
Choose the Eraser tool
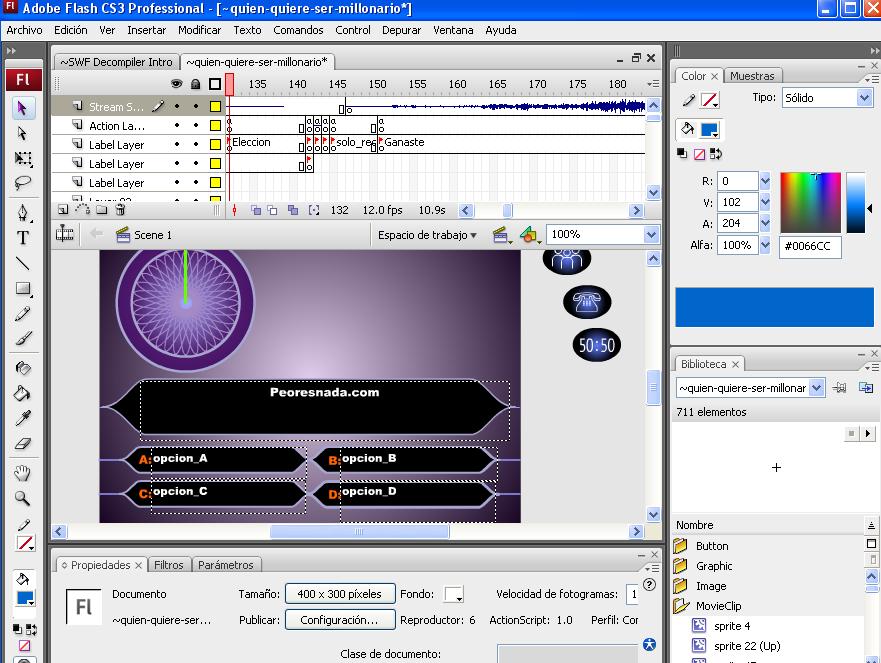[x=23, y=444]
